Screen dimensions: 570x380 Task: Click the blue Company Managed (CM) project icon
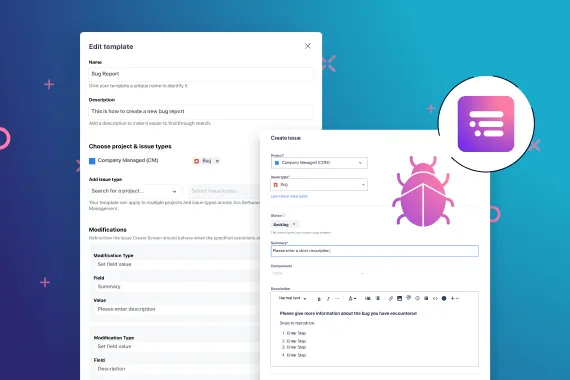tap(92, 161)
